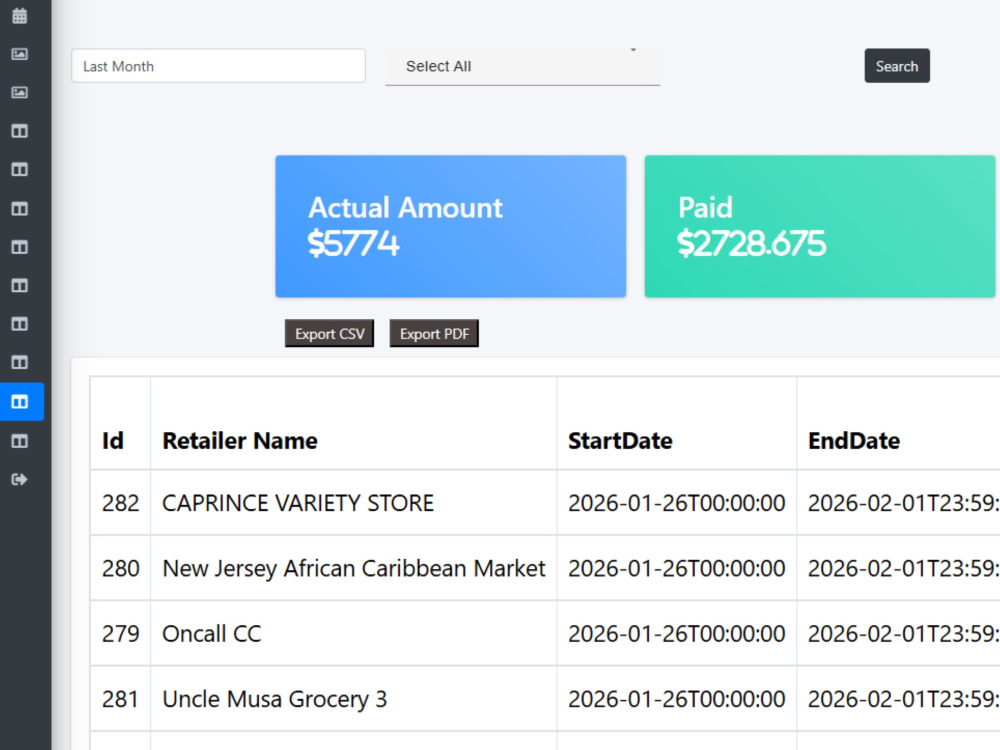Click the green Paid summary card
This screenshot has width=1000, height=750.
pos(820,226)
